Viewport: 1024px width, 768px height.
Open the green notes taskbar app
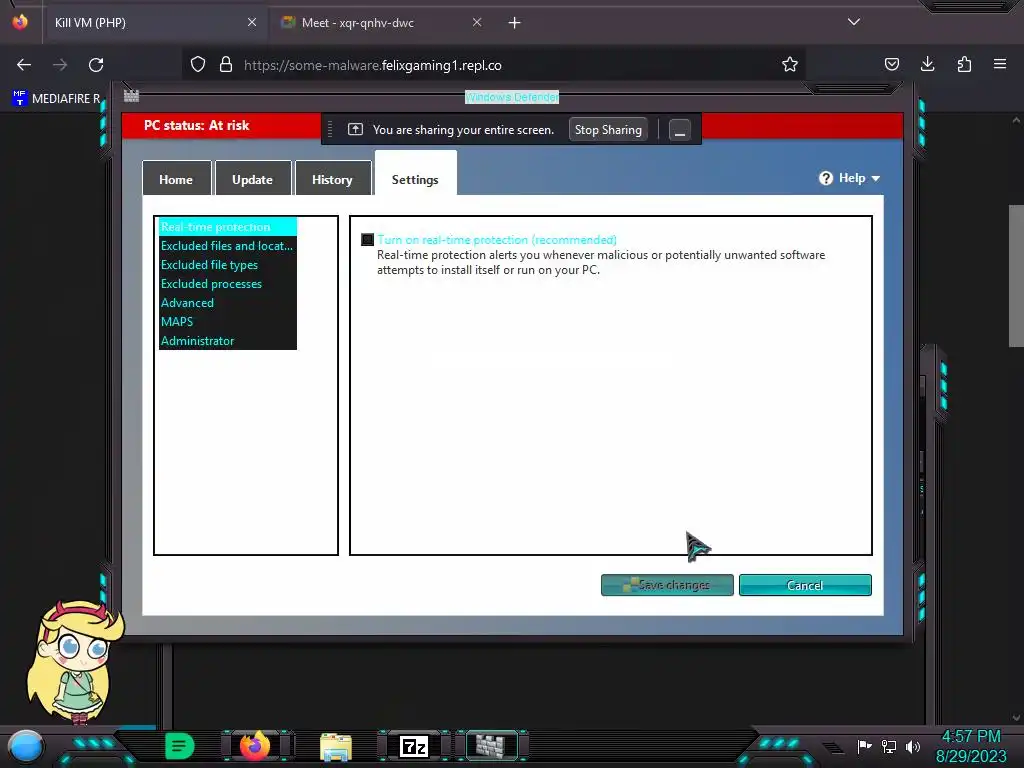click(x=180, y=746)
